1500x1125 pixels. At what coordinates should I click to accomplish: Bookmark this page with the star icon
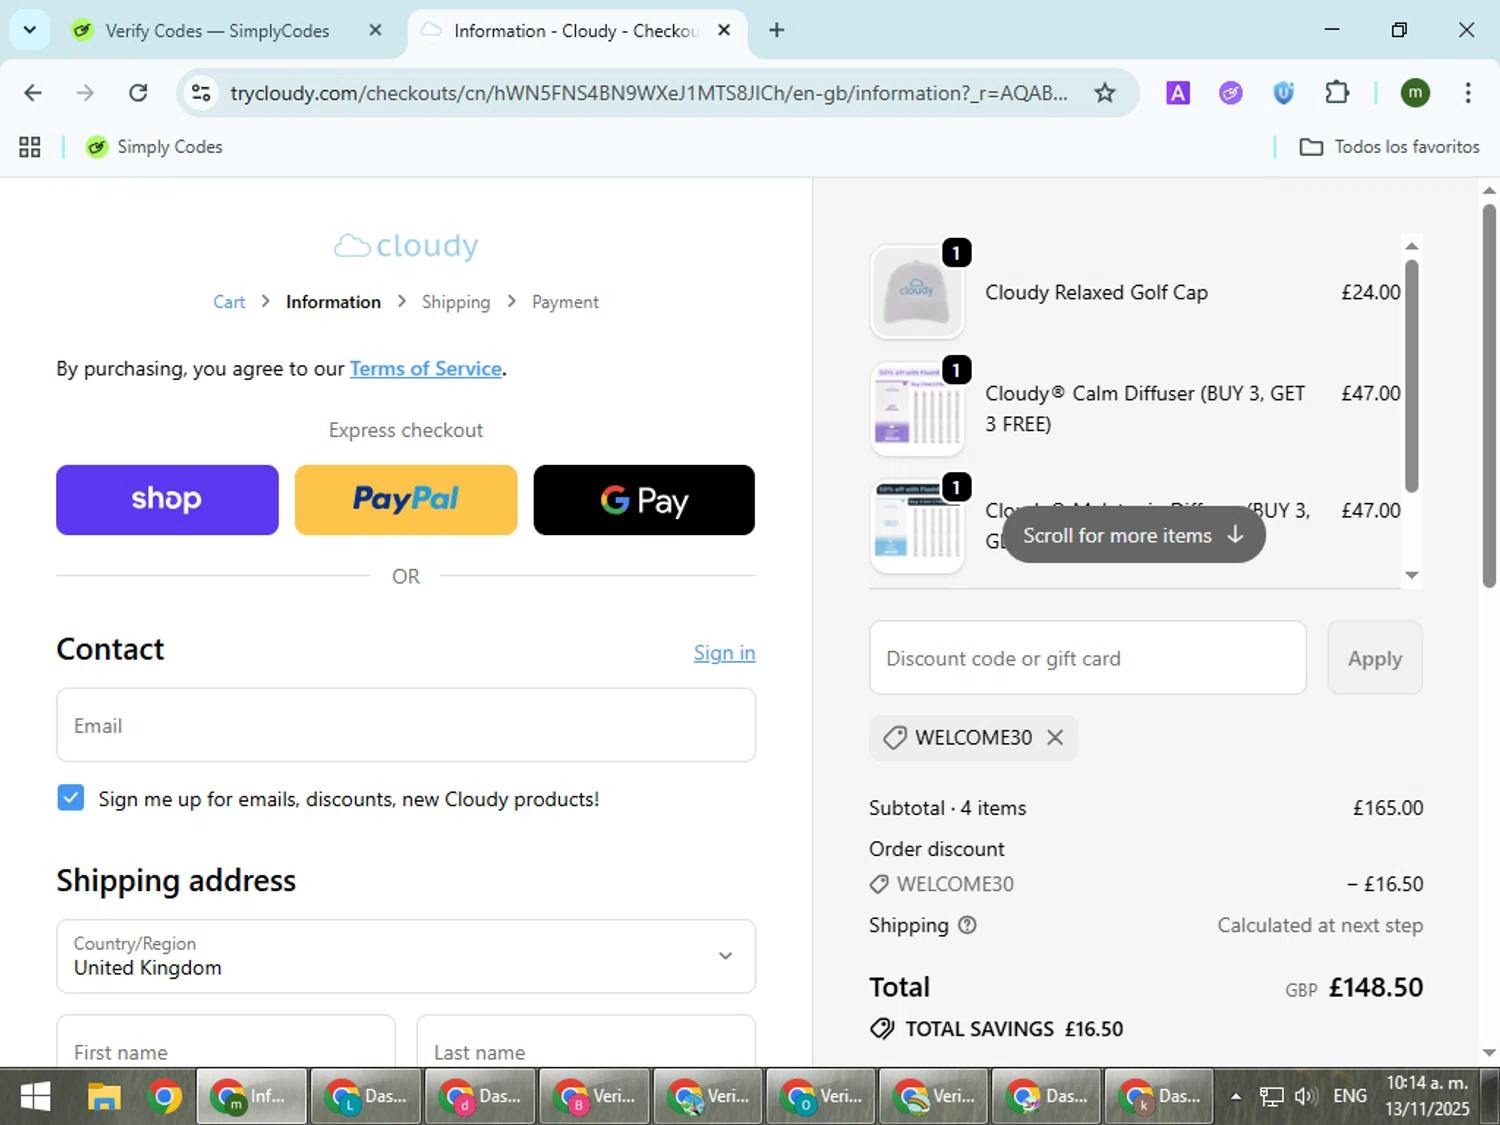1105,93
